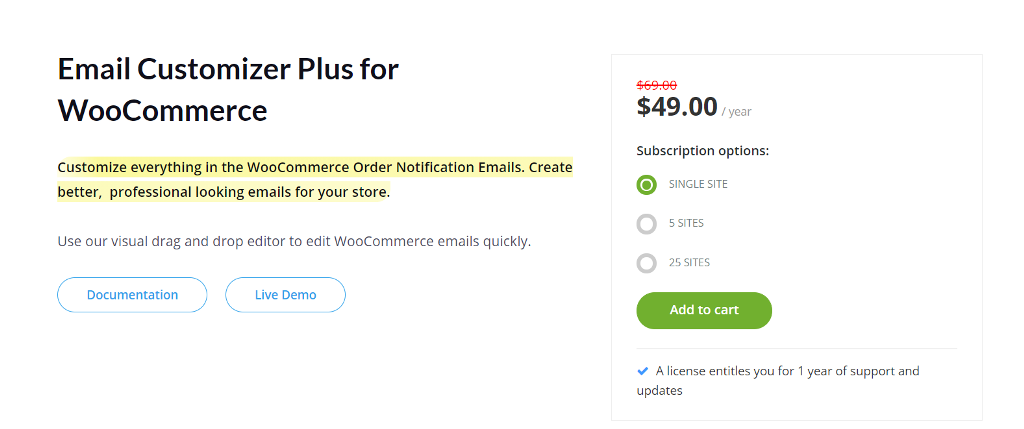Click the Email Customizer Plus heading
1024x429 pixels.
(x=228, y=70)
